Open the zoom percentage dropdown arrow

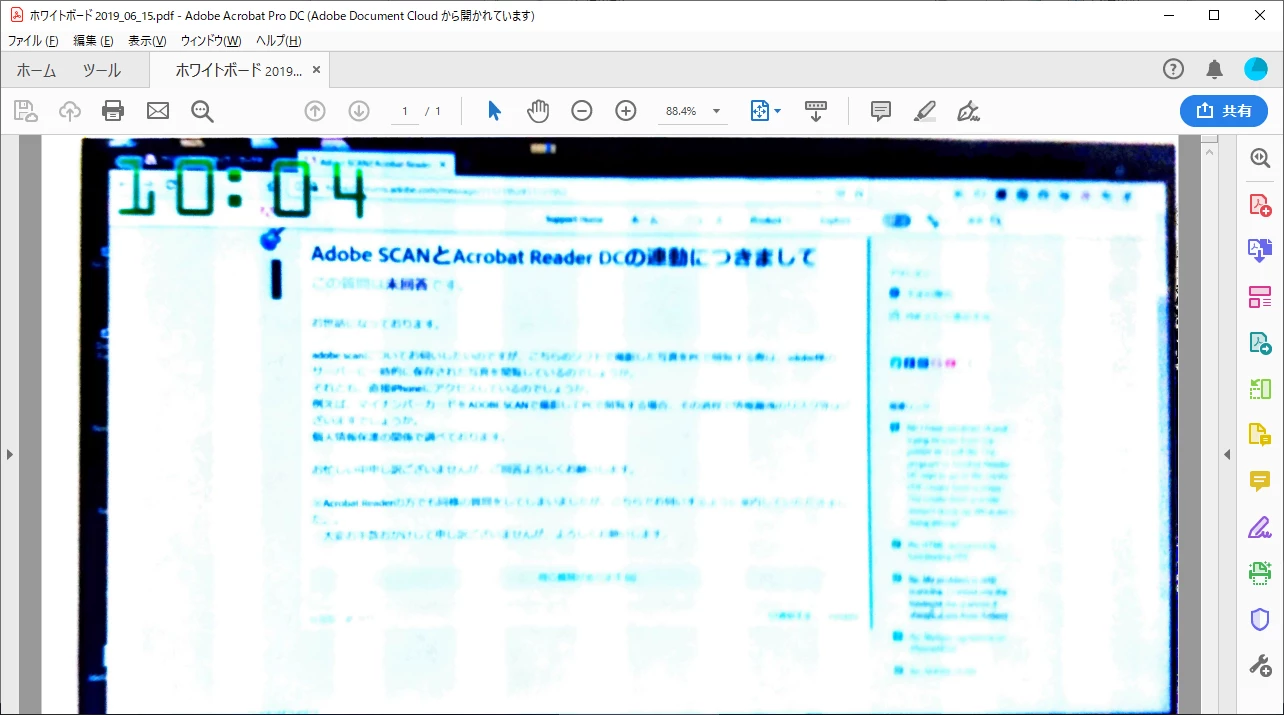[x=716, y=111]
